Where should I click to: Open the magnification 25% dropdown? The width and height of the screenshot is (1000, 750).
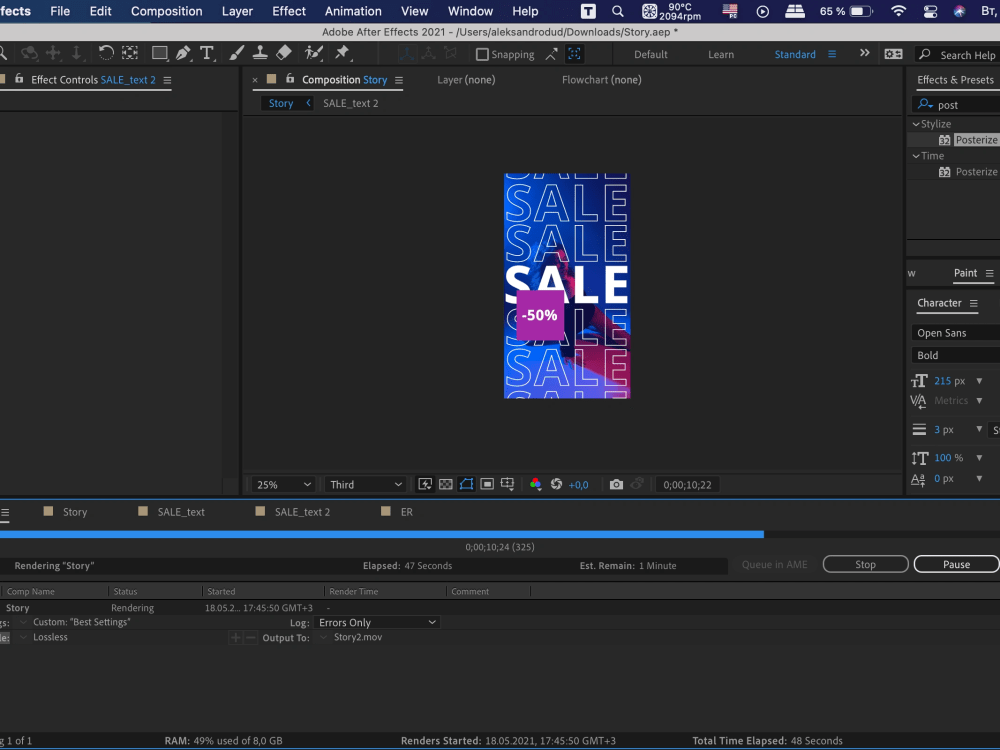(283, 485)
